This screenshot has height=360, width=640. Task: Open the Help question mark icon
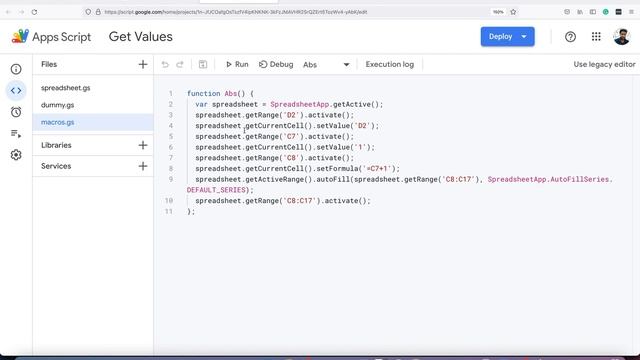coord(570,37)
